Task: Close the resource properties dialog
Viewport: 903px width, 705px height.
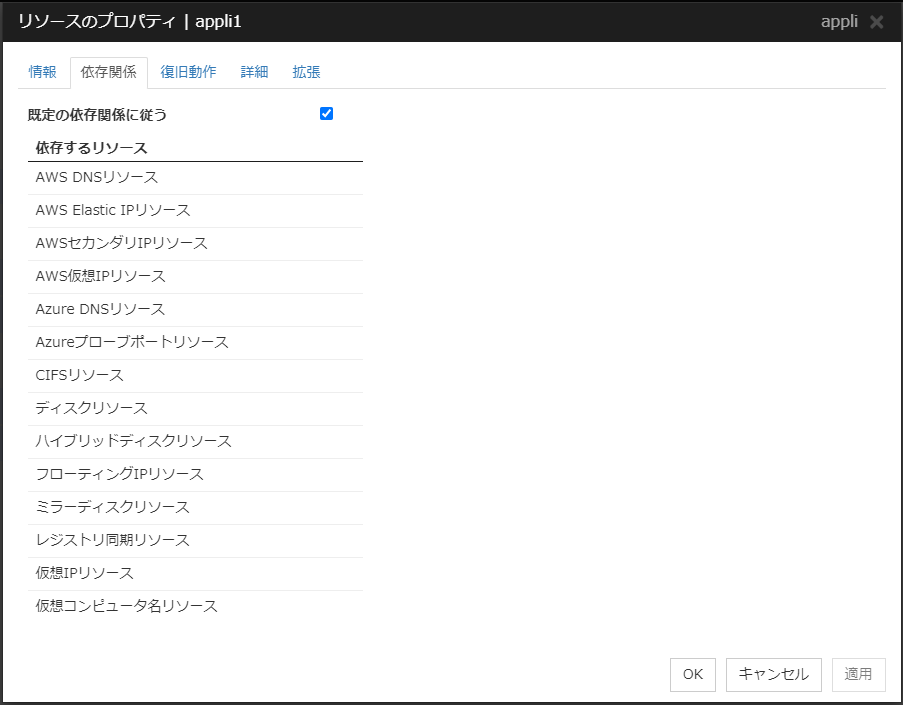Action: point(876,22)
